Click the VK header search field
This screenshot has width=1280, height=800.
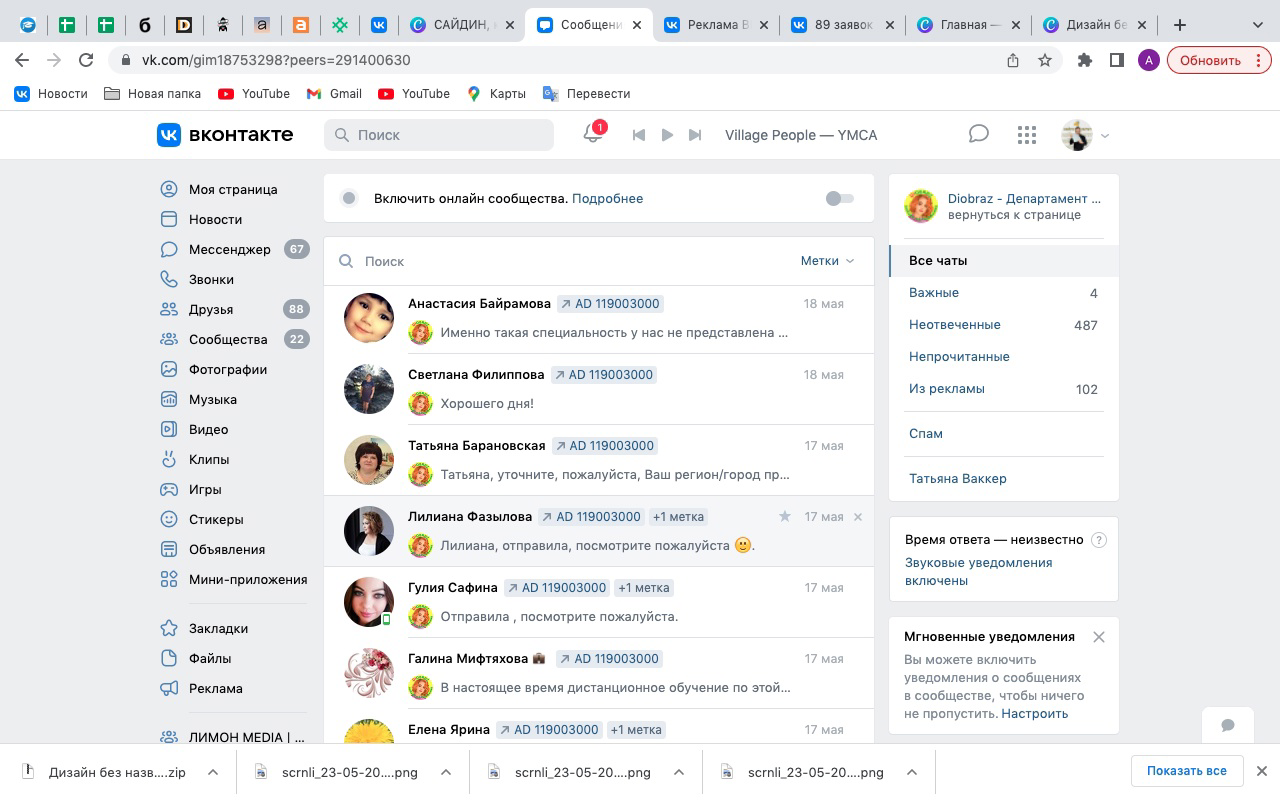(439, 135)
